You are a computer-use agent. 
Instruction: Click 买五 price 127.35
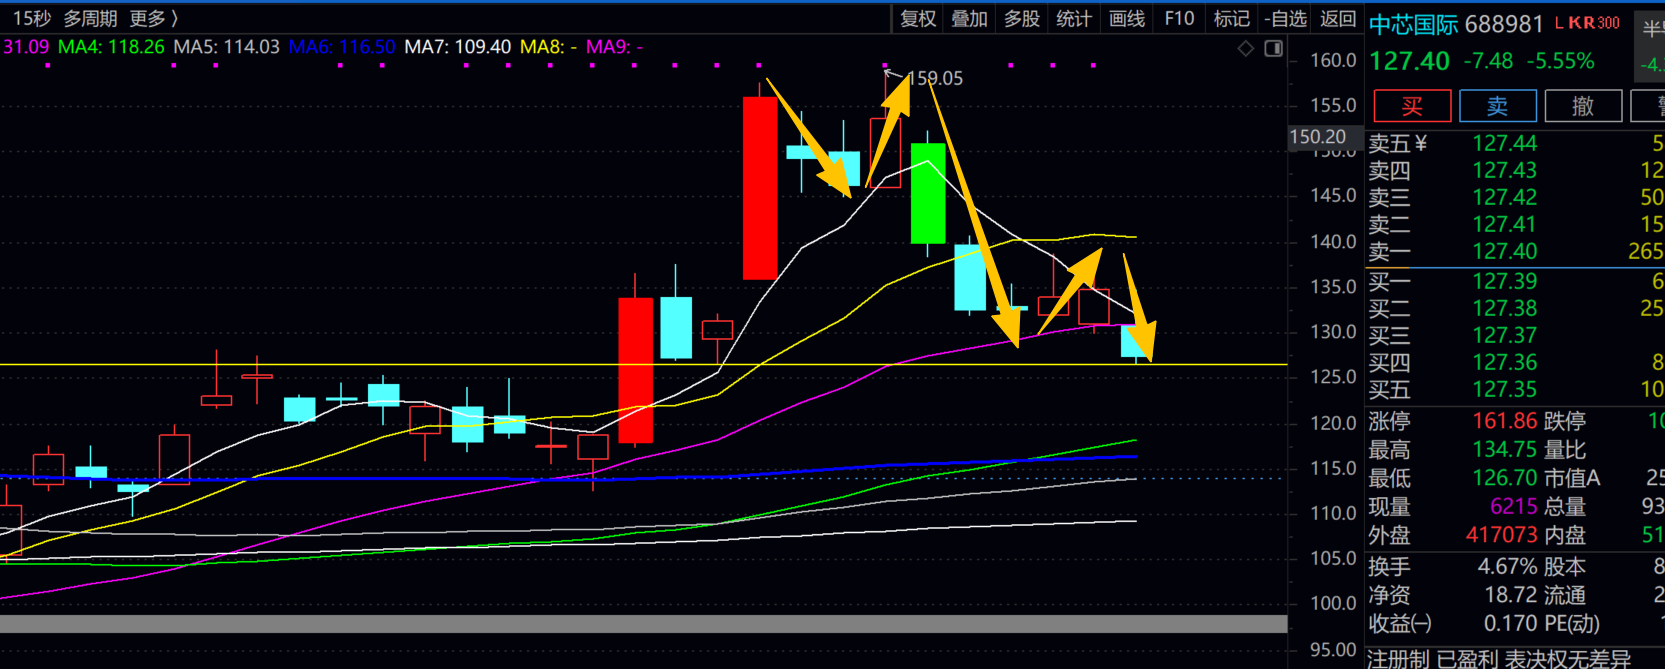point(1504,390)
